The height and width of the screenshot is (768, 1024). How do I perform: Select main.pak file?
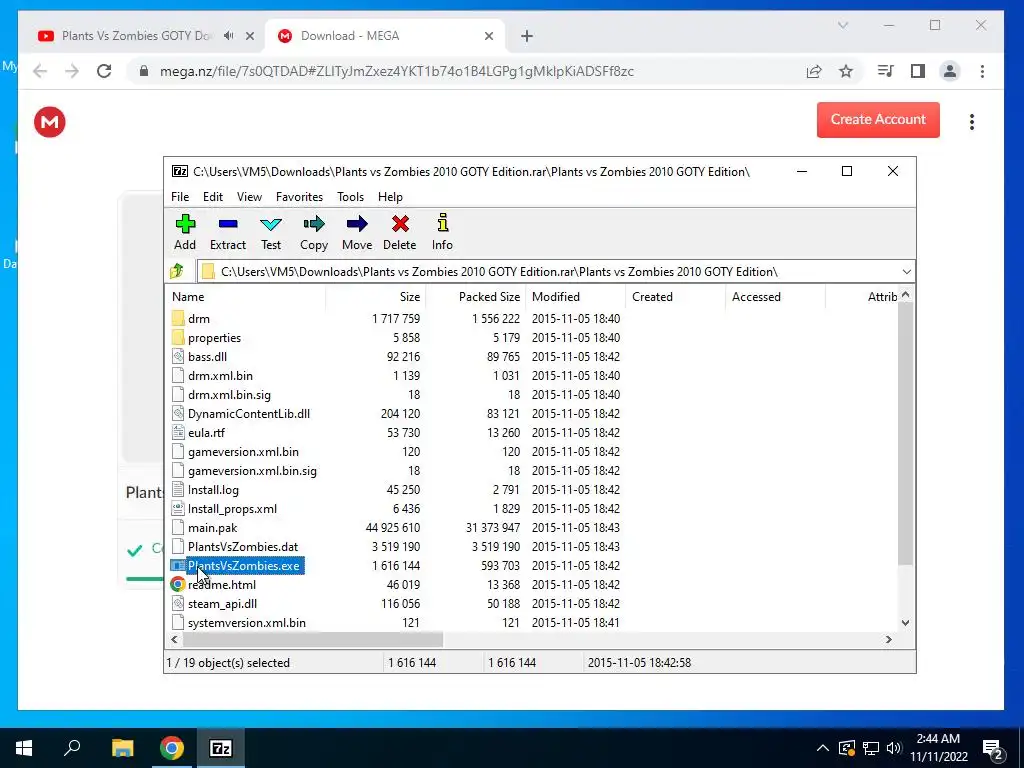tap(212, 528)
